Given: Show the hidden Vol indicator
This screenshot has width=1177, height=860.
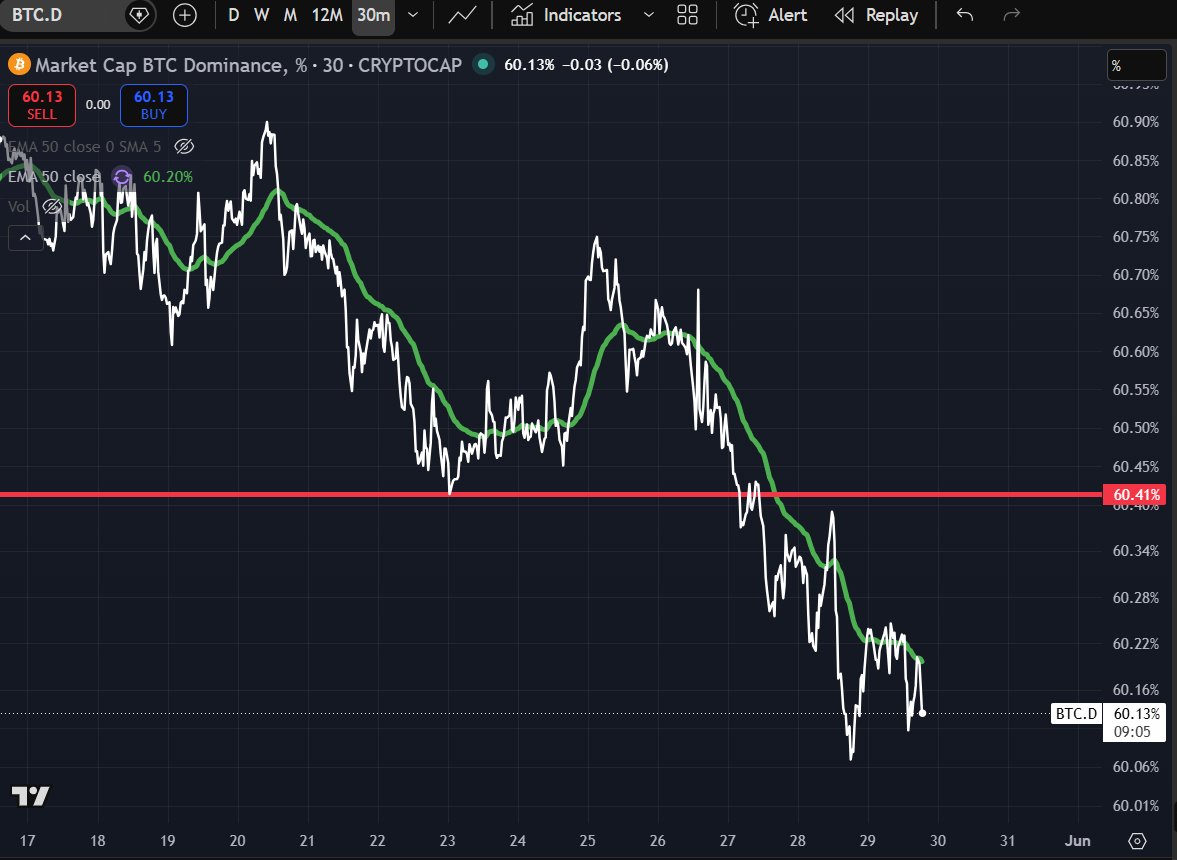Looking at the screenshot, I should (53, 206).
